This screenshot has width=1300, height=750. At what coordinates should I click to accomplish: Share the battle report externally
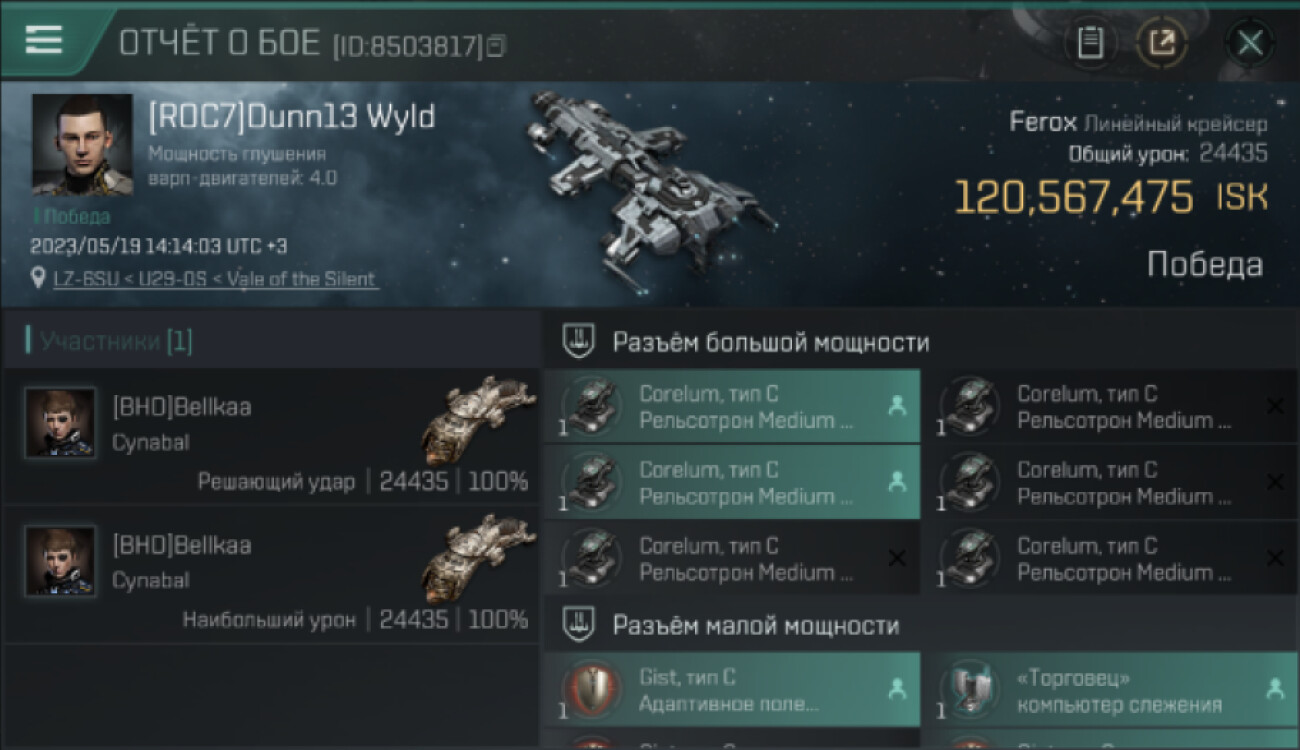point(1162,43)
